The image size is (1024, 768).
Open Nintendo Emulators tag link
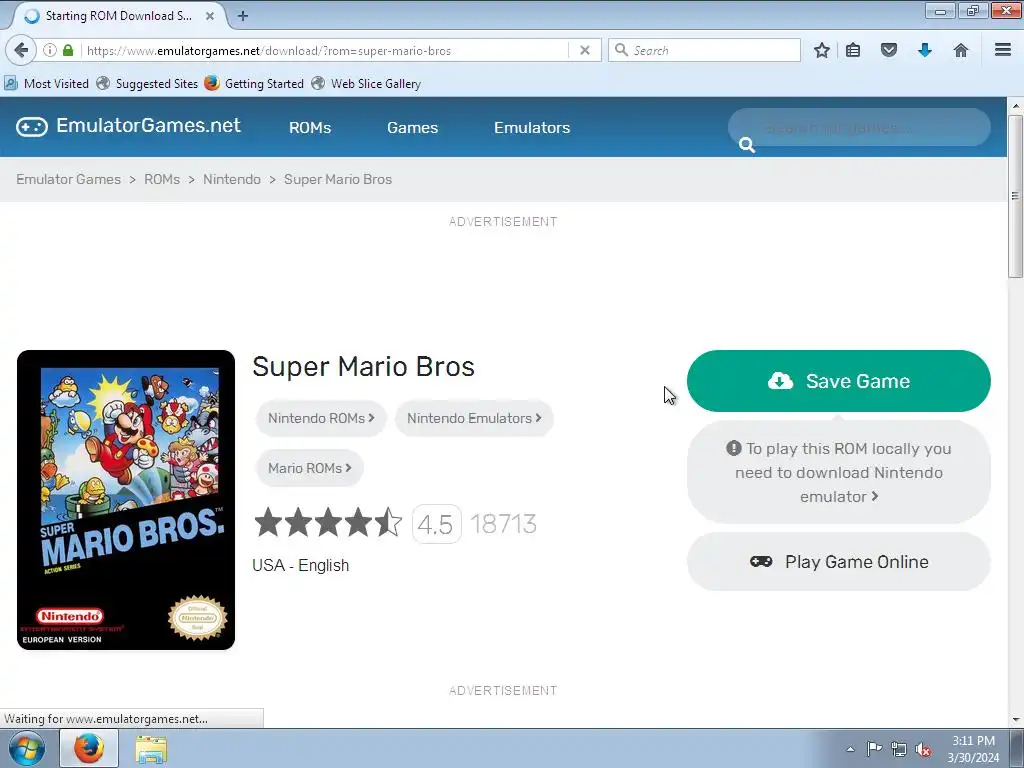pos(474,418)
